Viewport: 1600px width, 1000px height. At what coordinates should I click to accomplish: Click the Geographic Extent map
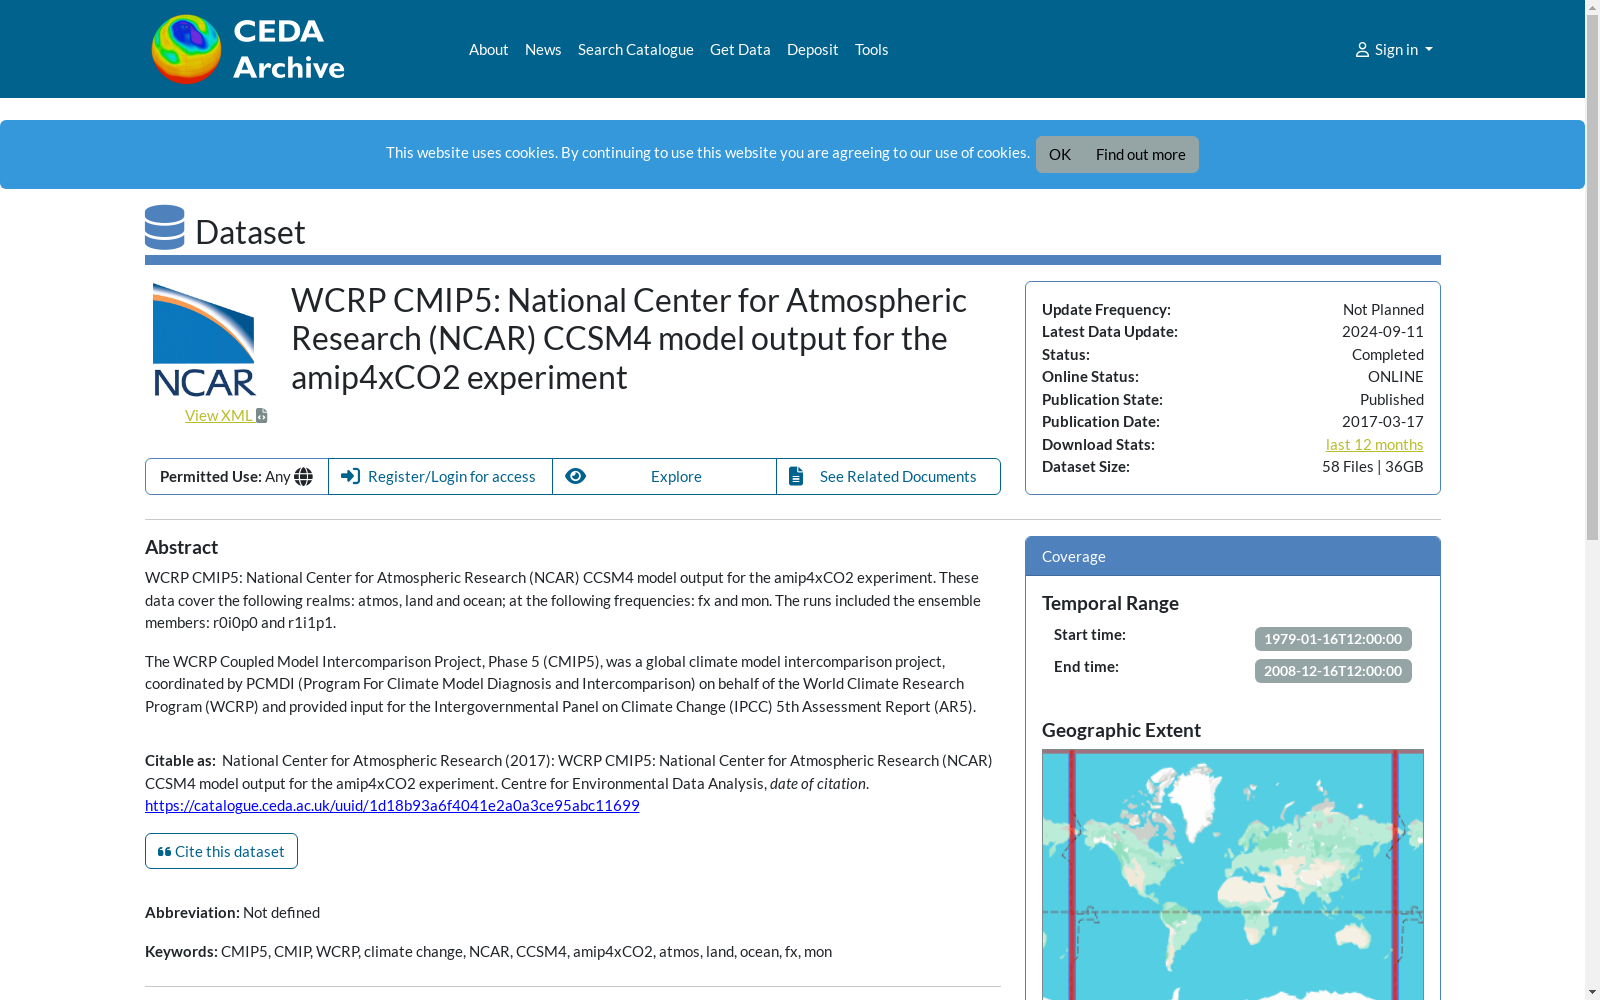(x=1233, y=875)
